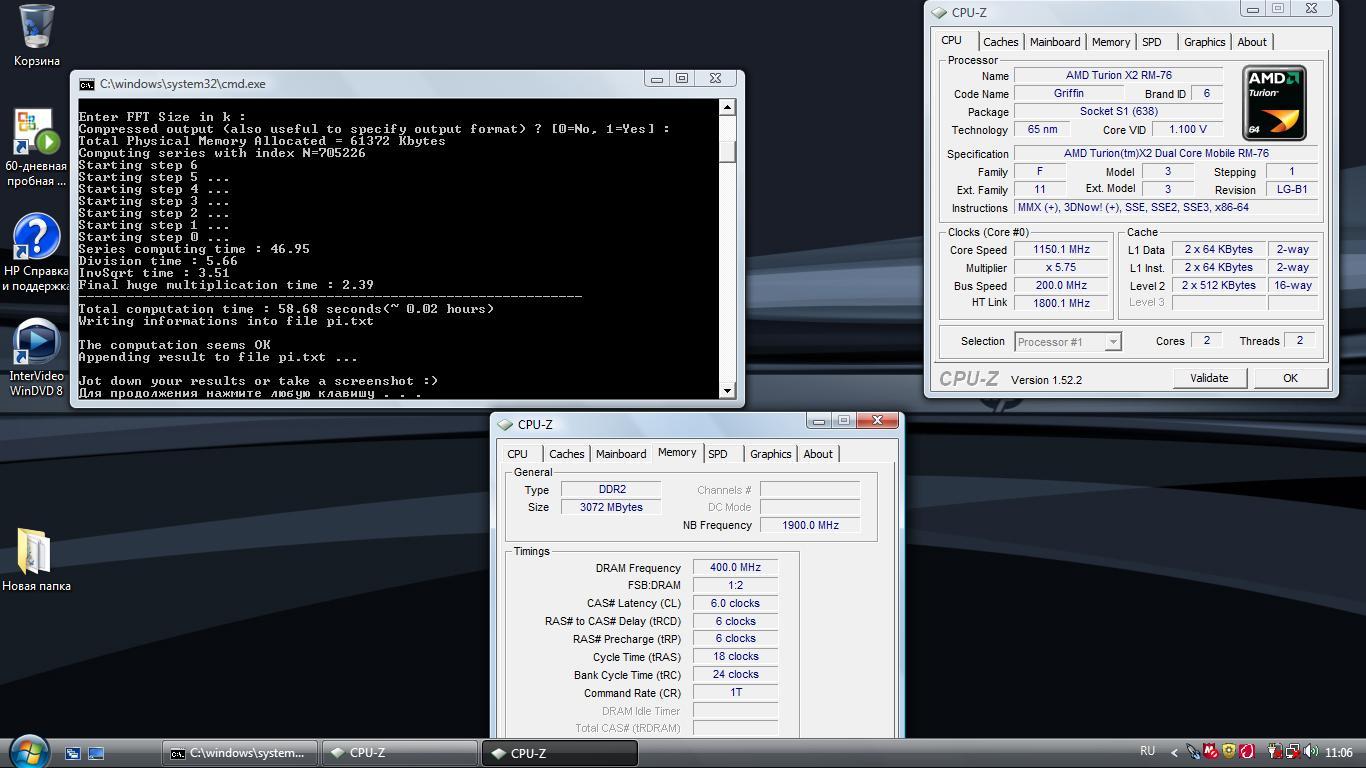Click the Specification field in CPU-Z
The image size is (1366, 768).
pos(1166,154)
